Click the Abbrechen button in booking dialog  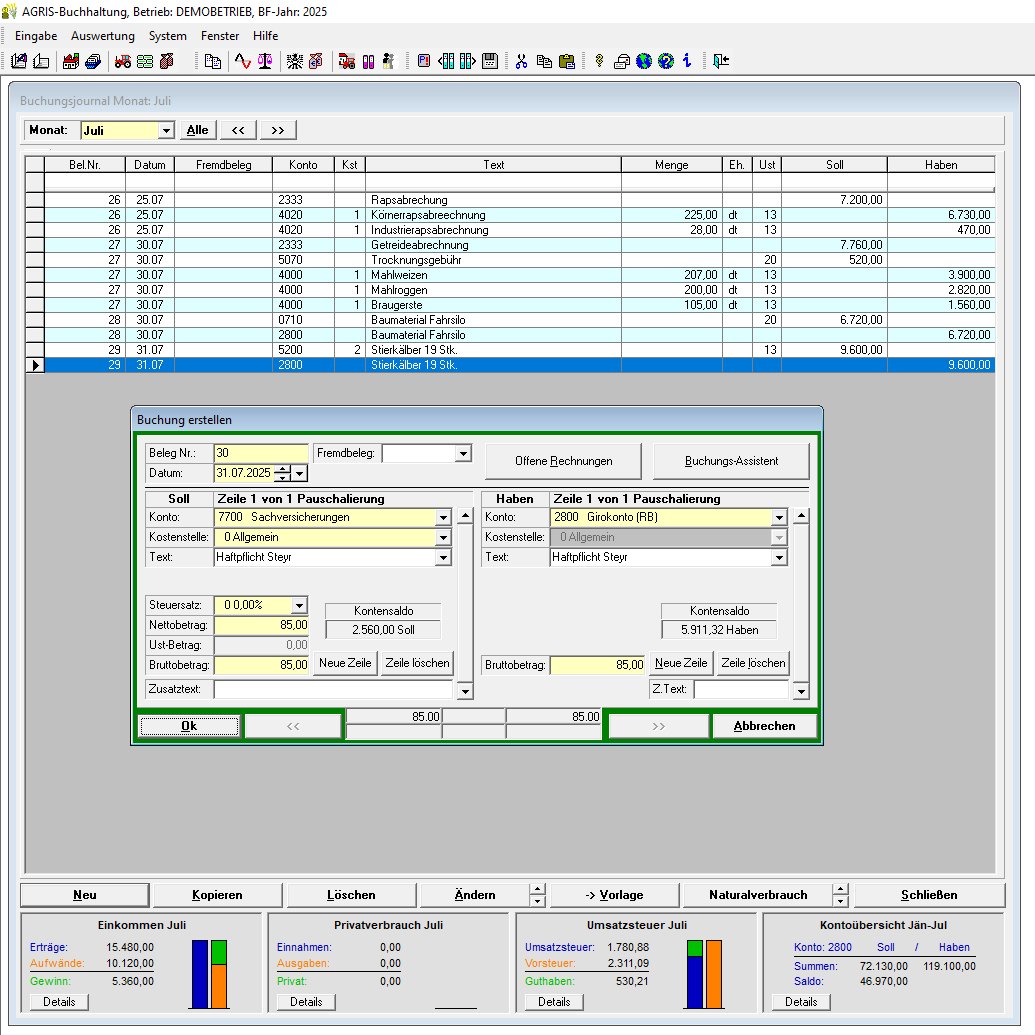pyautogui.click(x=764, y=726)
